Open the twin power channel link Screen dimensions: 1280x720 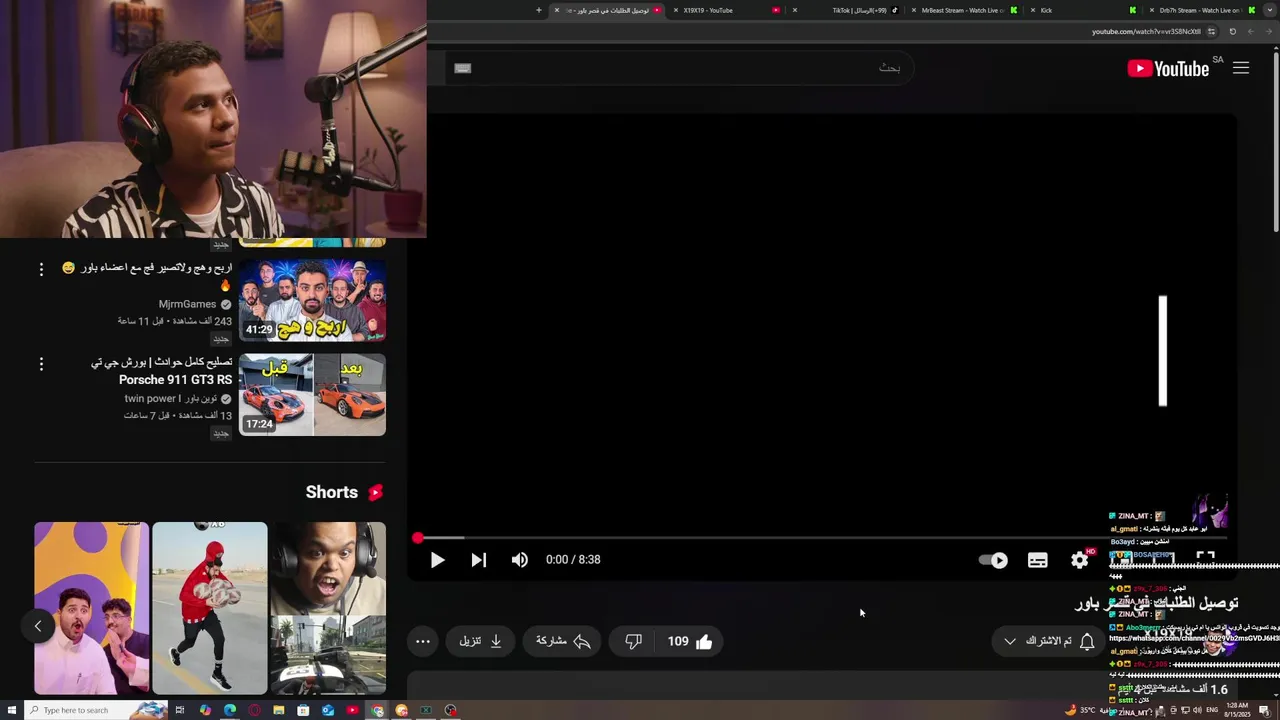170,398
